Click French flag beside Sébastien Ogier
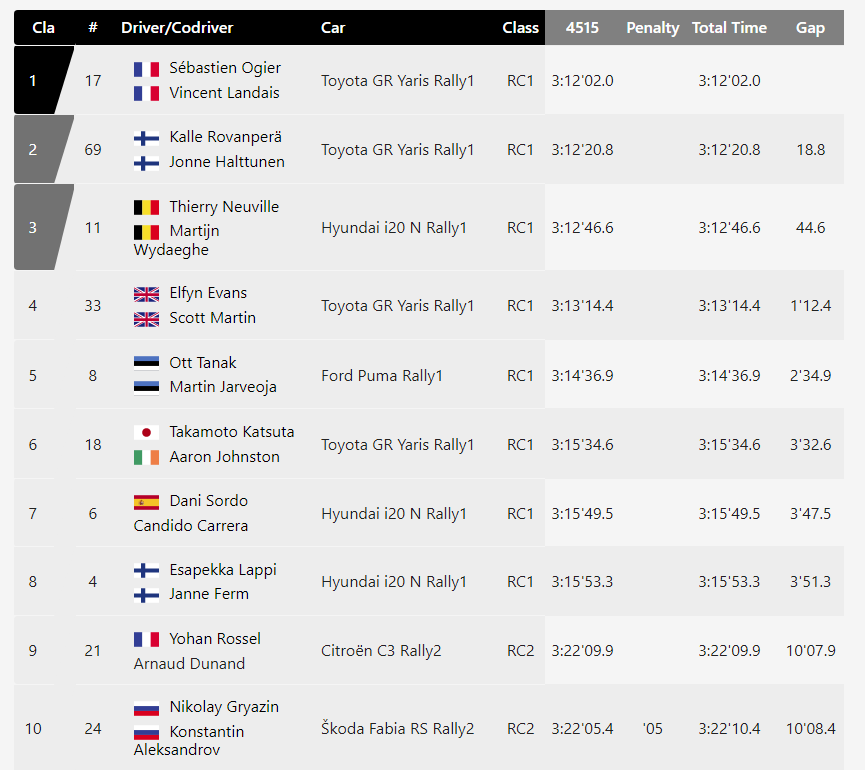This screenshot has height=770, width=865. coord(146,69)
